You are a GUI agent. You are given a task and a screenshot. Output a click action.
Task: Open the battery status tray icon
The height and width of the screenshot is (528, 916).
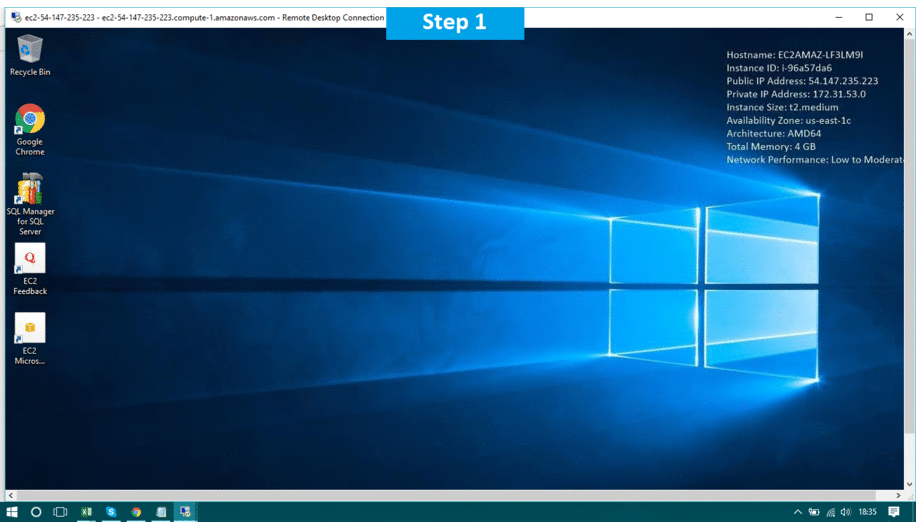(814, 512)
